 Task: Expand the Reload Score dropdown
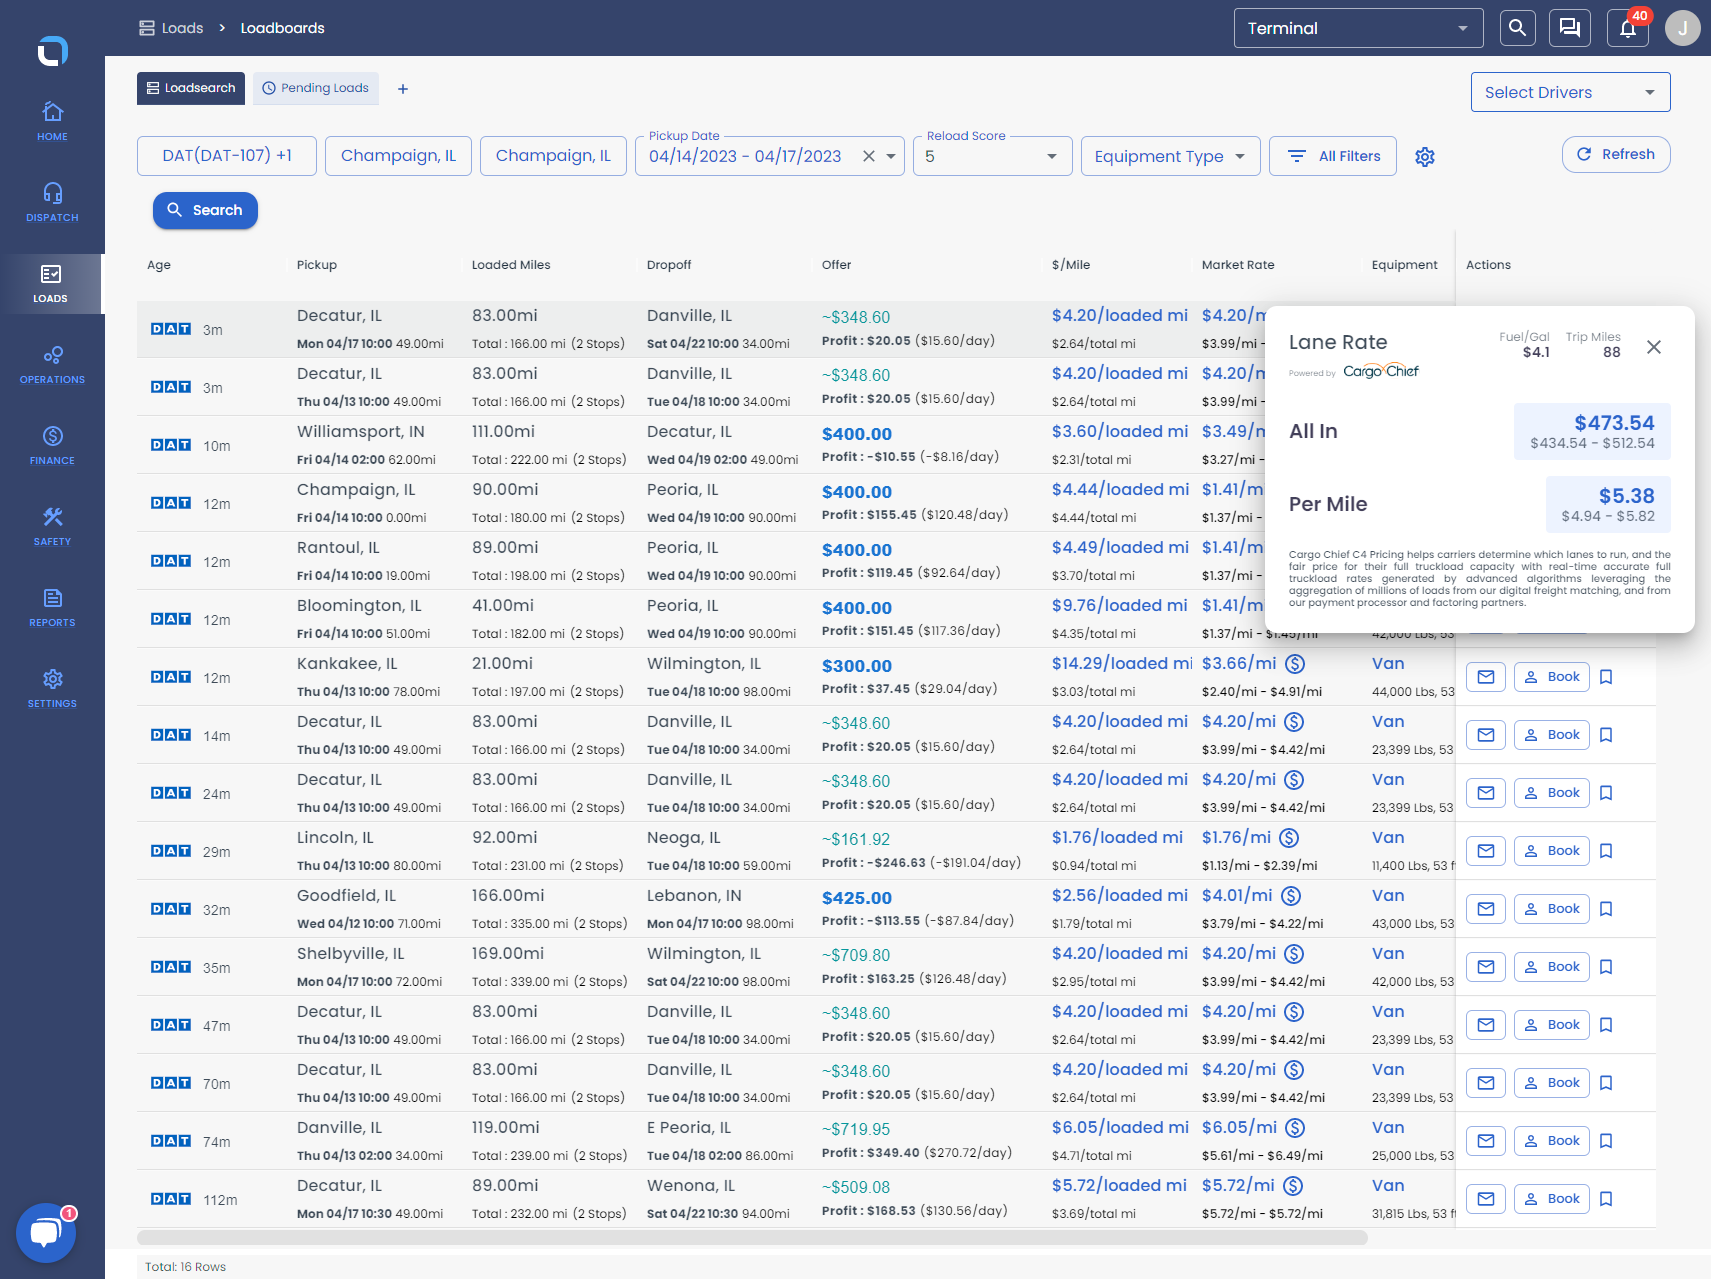pyautogui.click(x=992, y=156)
